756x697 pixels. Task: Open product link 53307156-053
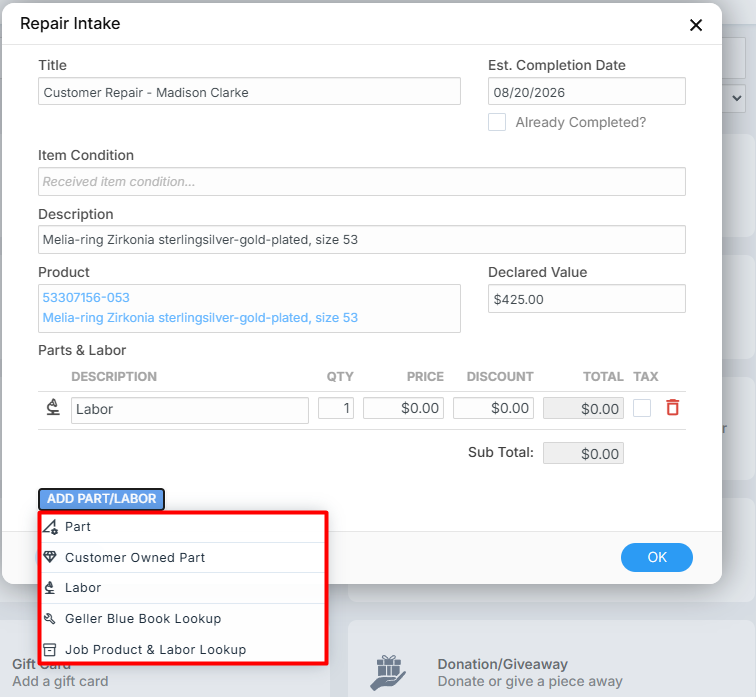[86, 297]
